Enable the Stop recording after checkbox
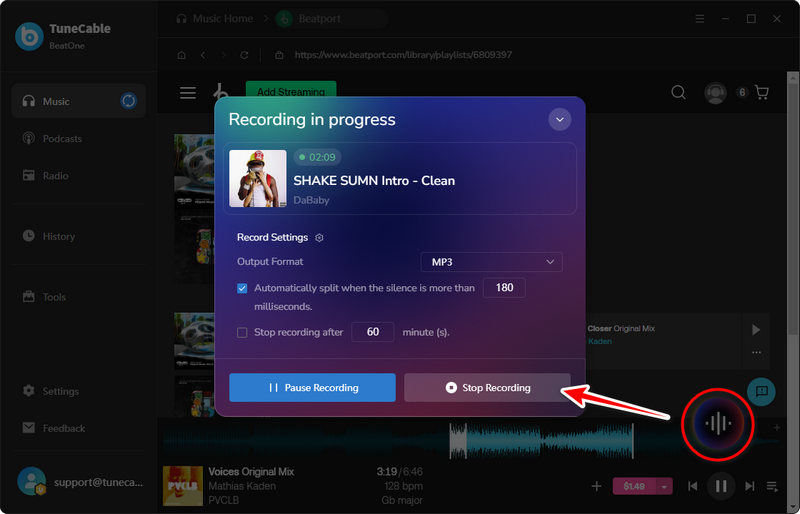800x514 pixels. pos(242,333)
